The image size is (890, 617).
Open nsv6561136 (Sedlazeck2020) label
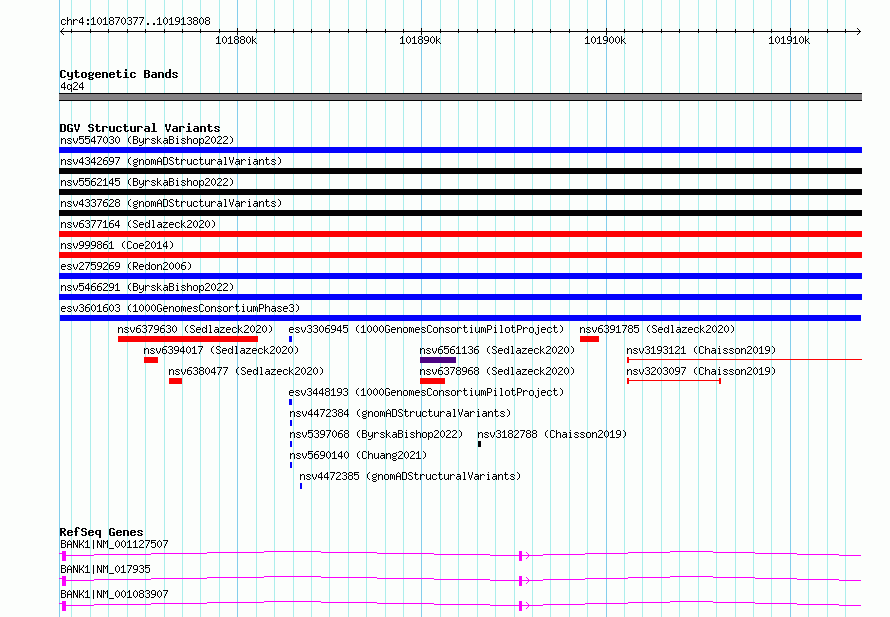[497, 350]
